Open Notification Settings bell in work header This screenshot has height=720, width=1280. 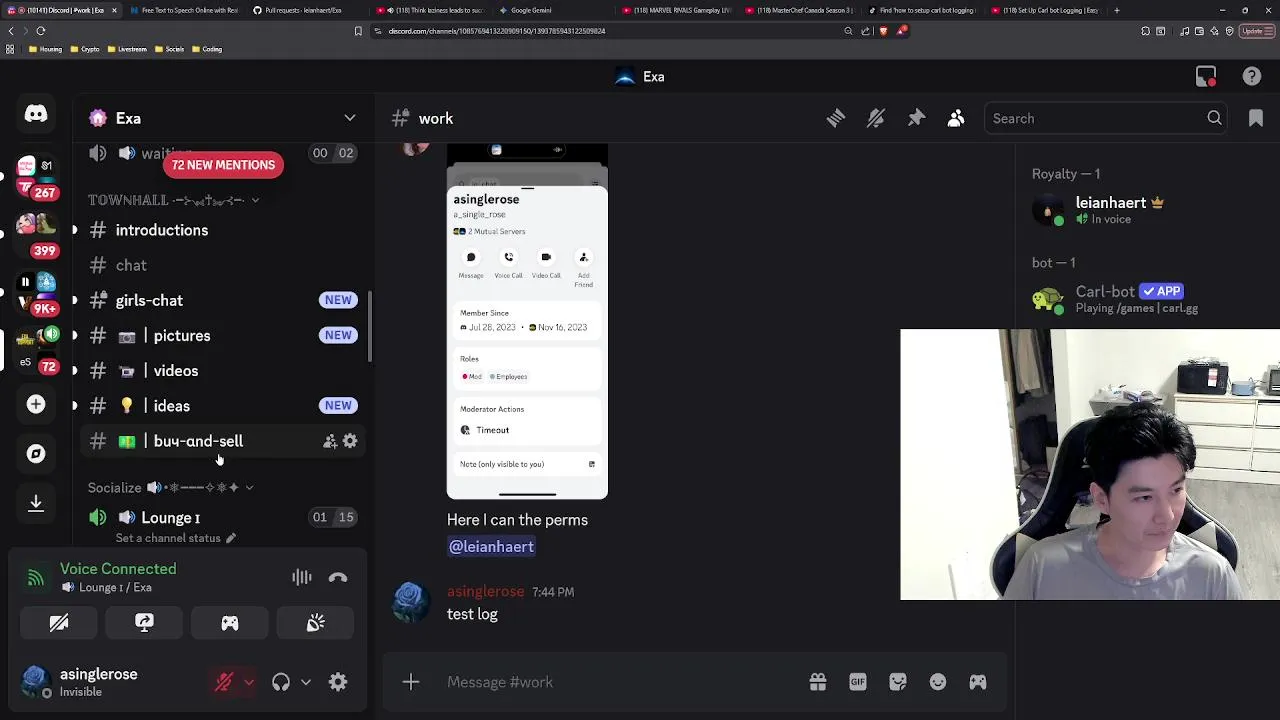click(876, 118)
